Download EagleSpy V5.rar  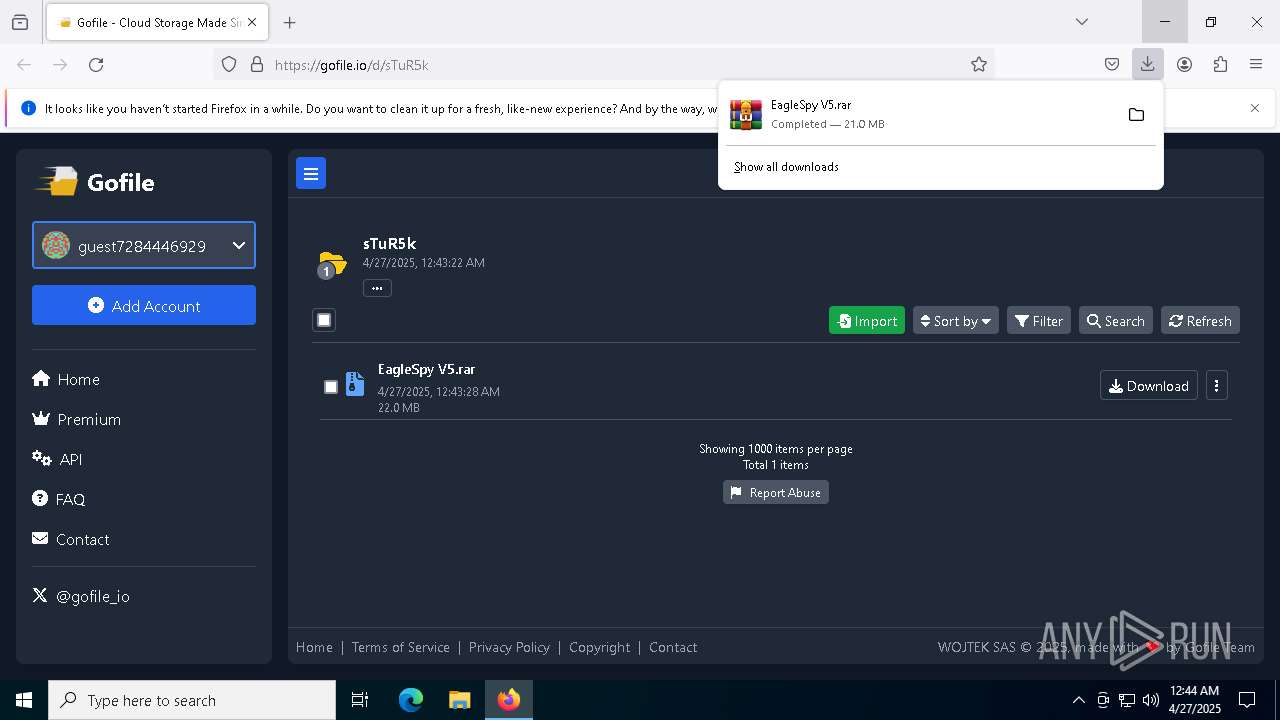(1149, 386)
